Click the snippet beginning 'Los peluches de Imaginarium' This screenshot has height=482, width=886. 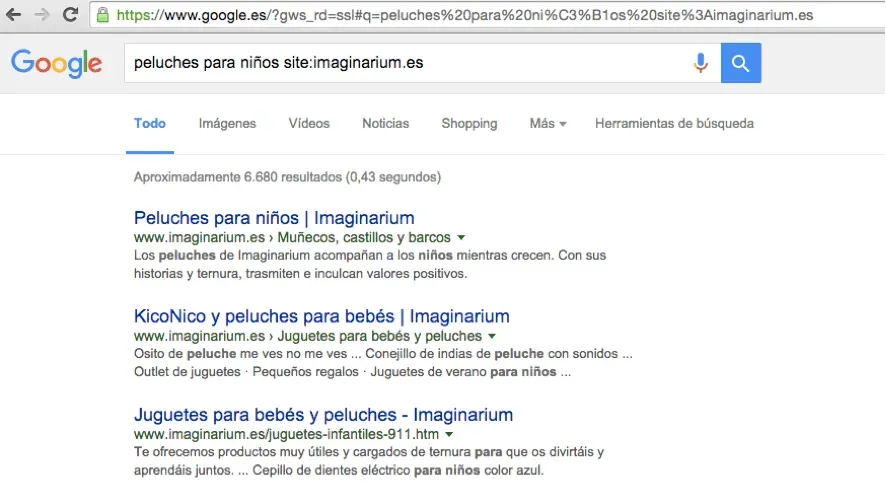pos(370,264)
